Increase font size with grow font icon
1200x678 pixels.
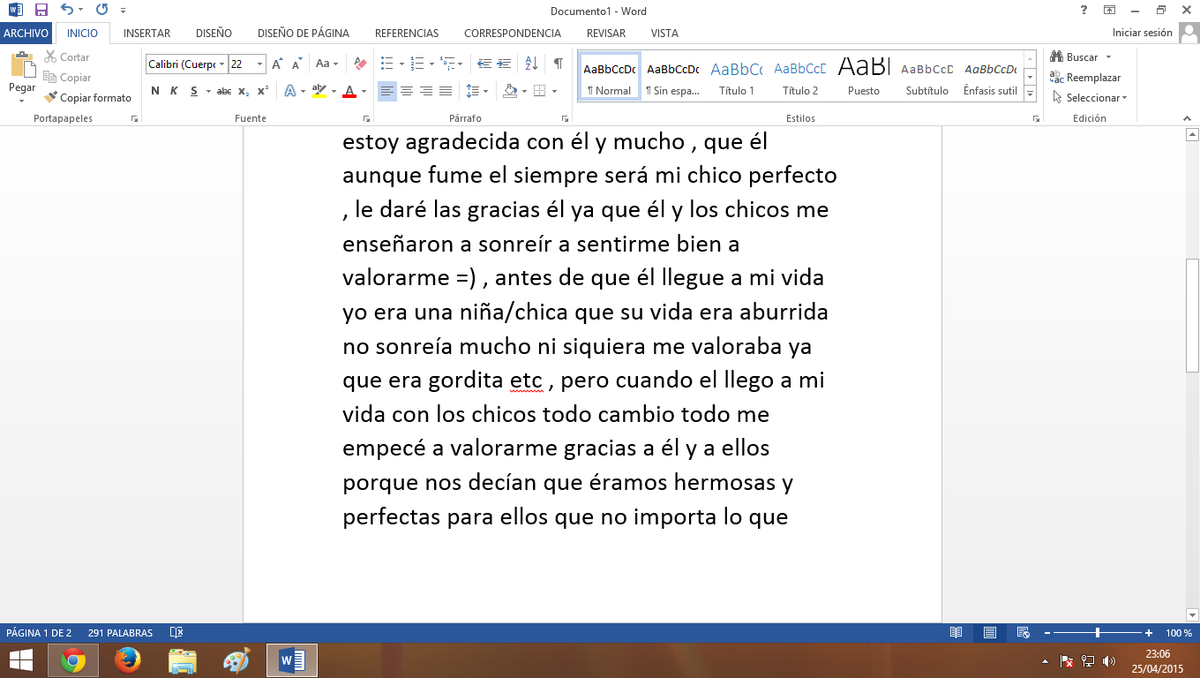tap(277, 63)
